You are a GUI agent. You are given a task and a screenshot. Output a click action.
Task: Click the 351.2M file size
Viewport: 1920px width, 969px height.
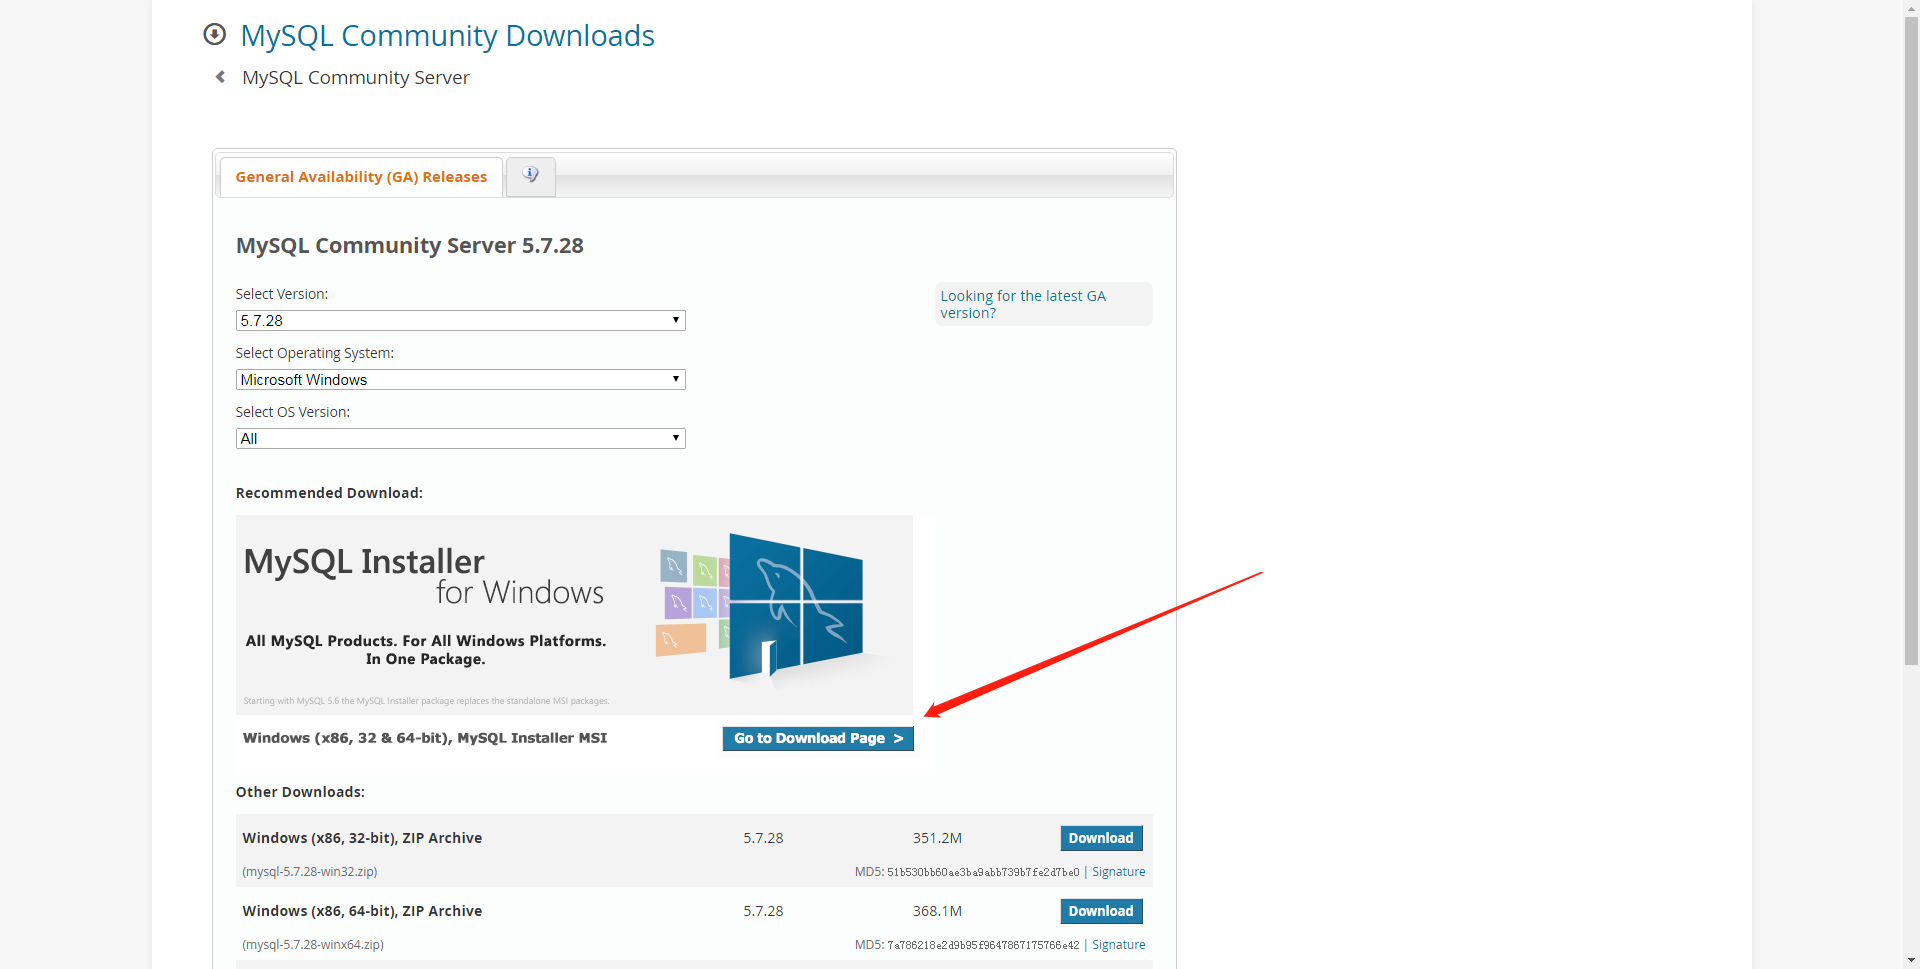point(937,838)
